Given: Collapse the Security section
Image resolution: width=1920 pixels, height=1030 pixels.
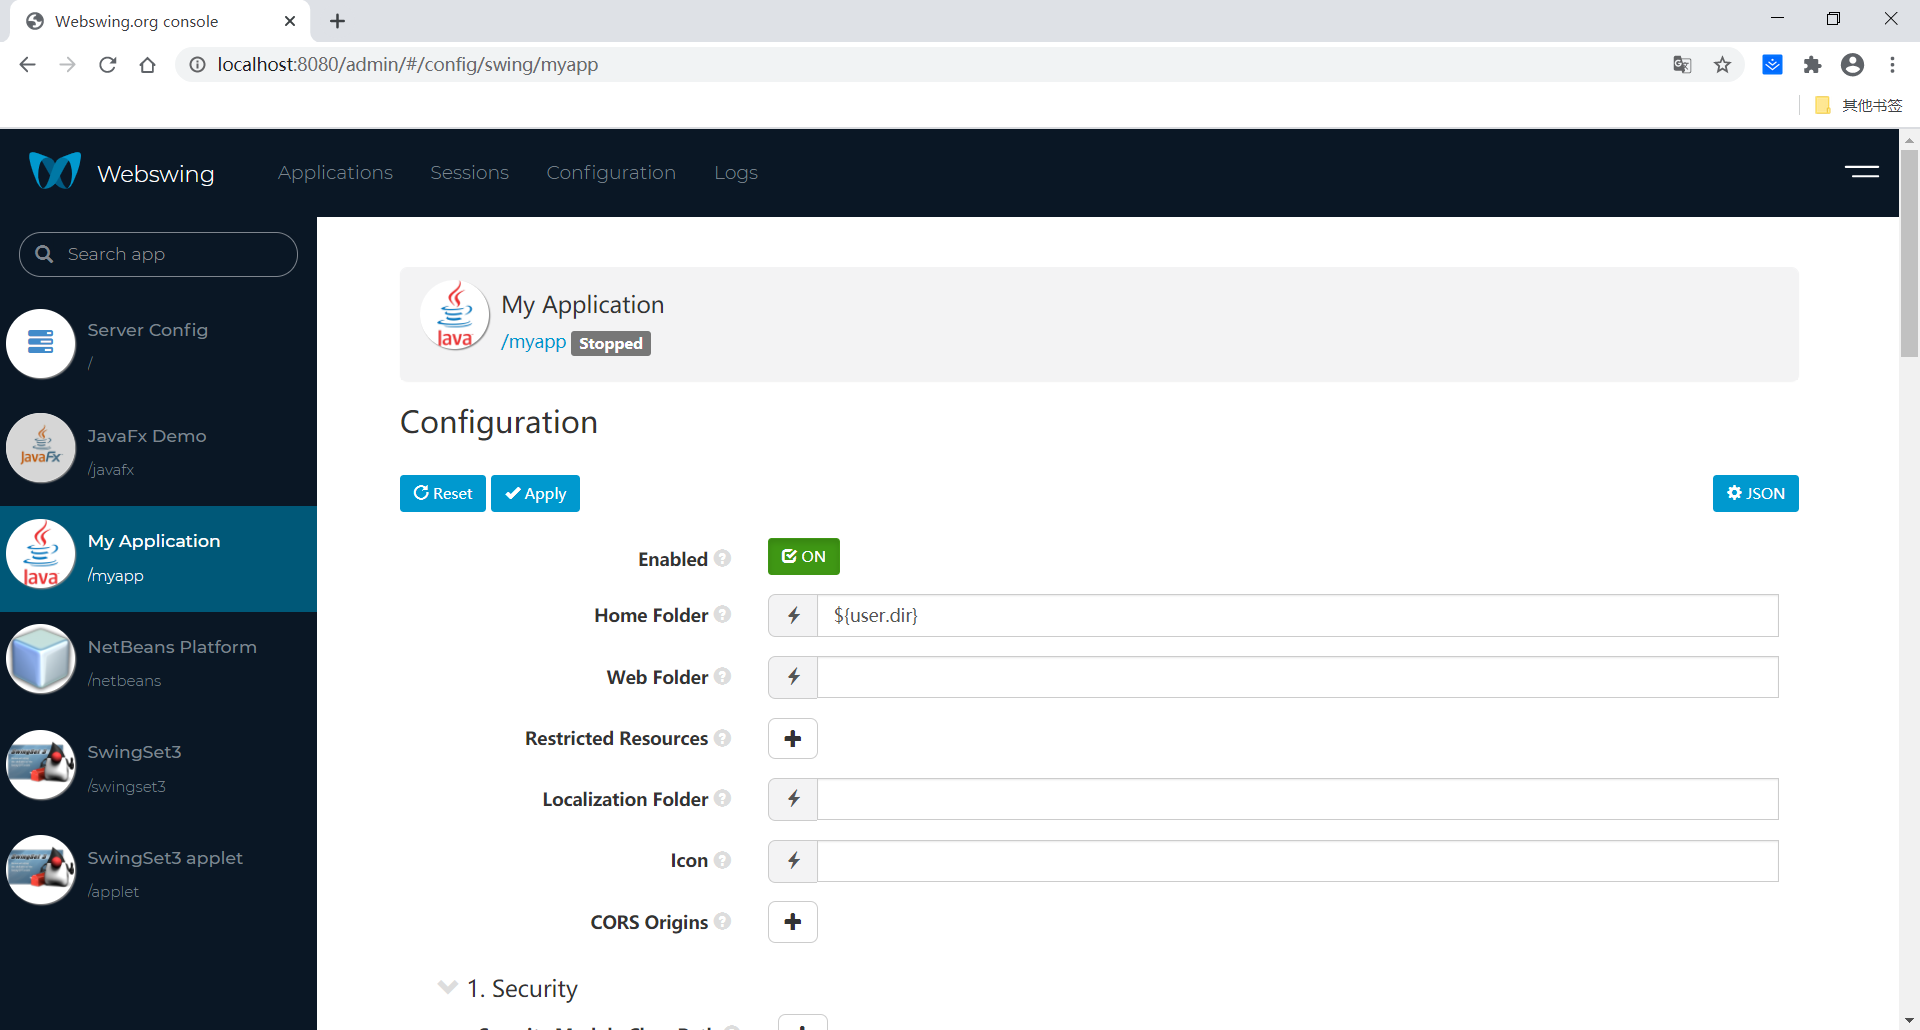Looking at the screenshot, I should pyautogui.click(x=446, y=987).
